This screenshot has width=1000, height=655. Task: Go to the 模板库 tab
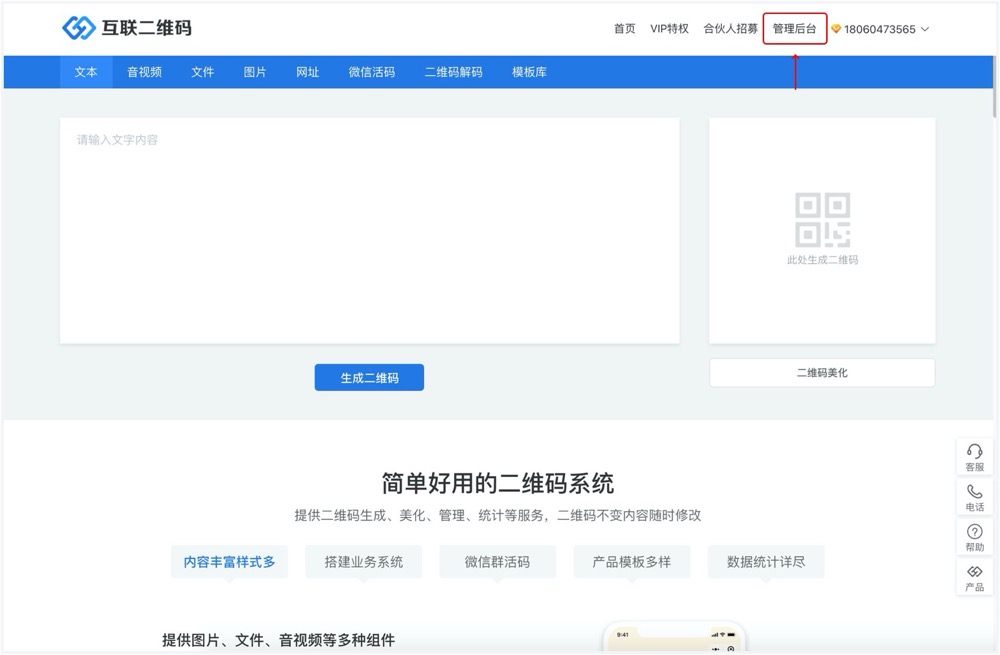pyautogui.click(x=529, y=72)
